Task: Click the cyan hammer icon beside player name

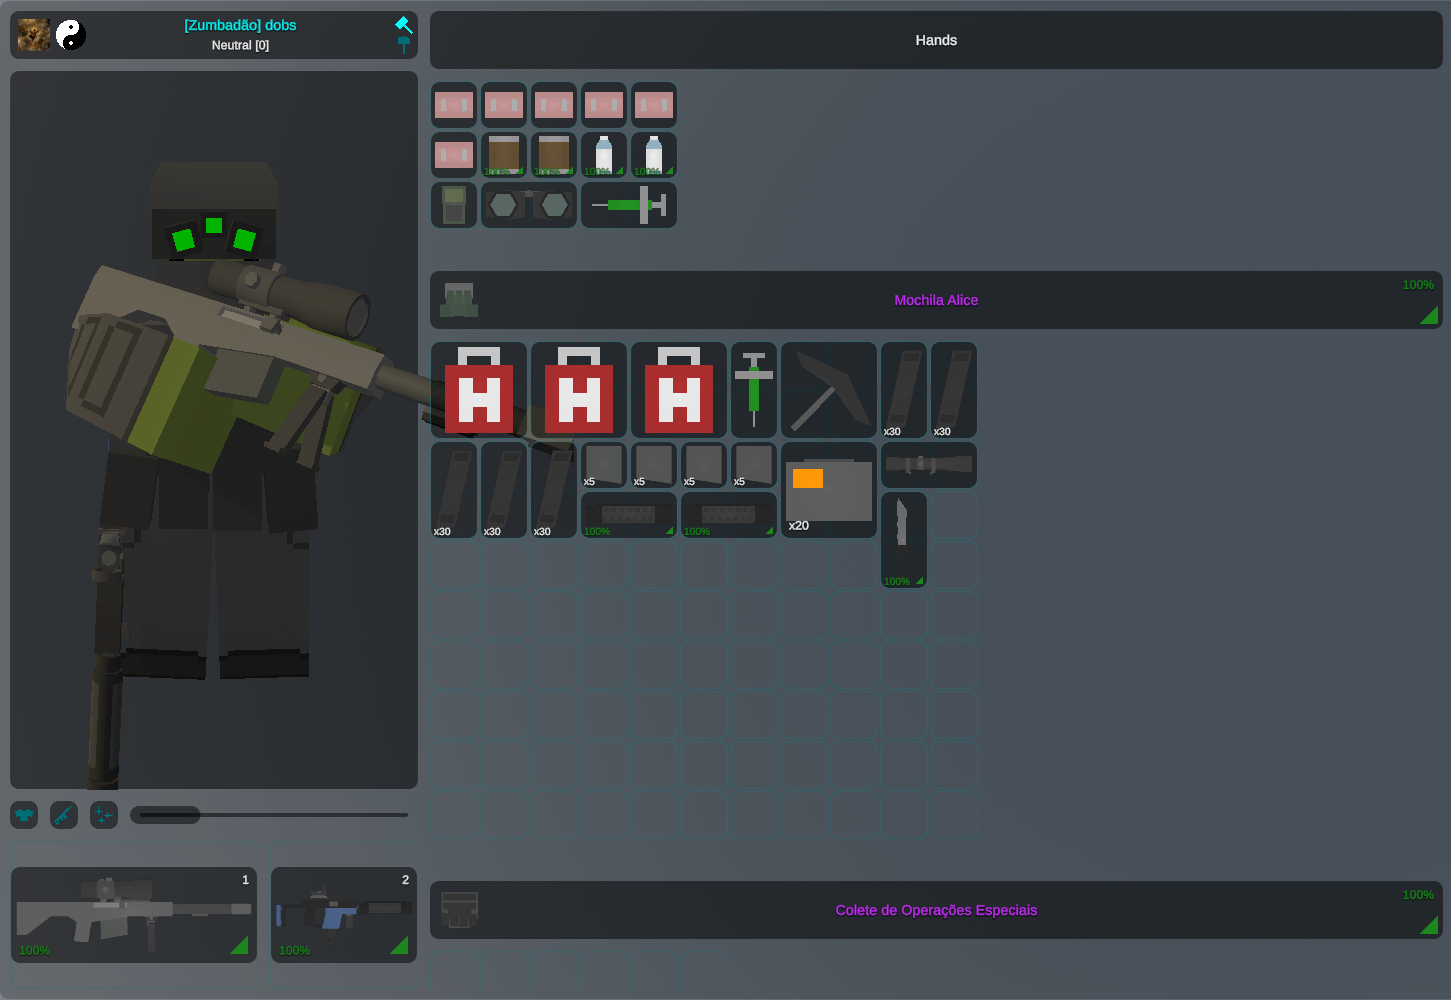Action: pos(404,25)
